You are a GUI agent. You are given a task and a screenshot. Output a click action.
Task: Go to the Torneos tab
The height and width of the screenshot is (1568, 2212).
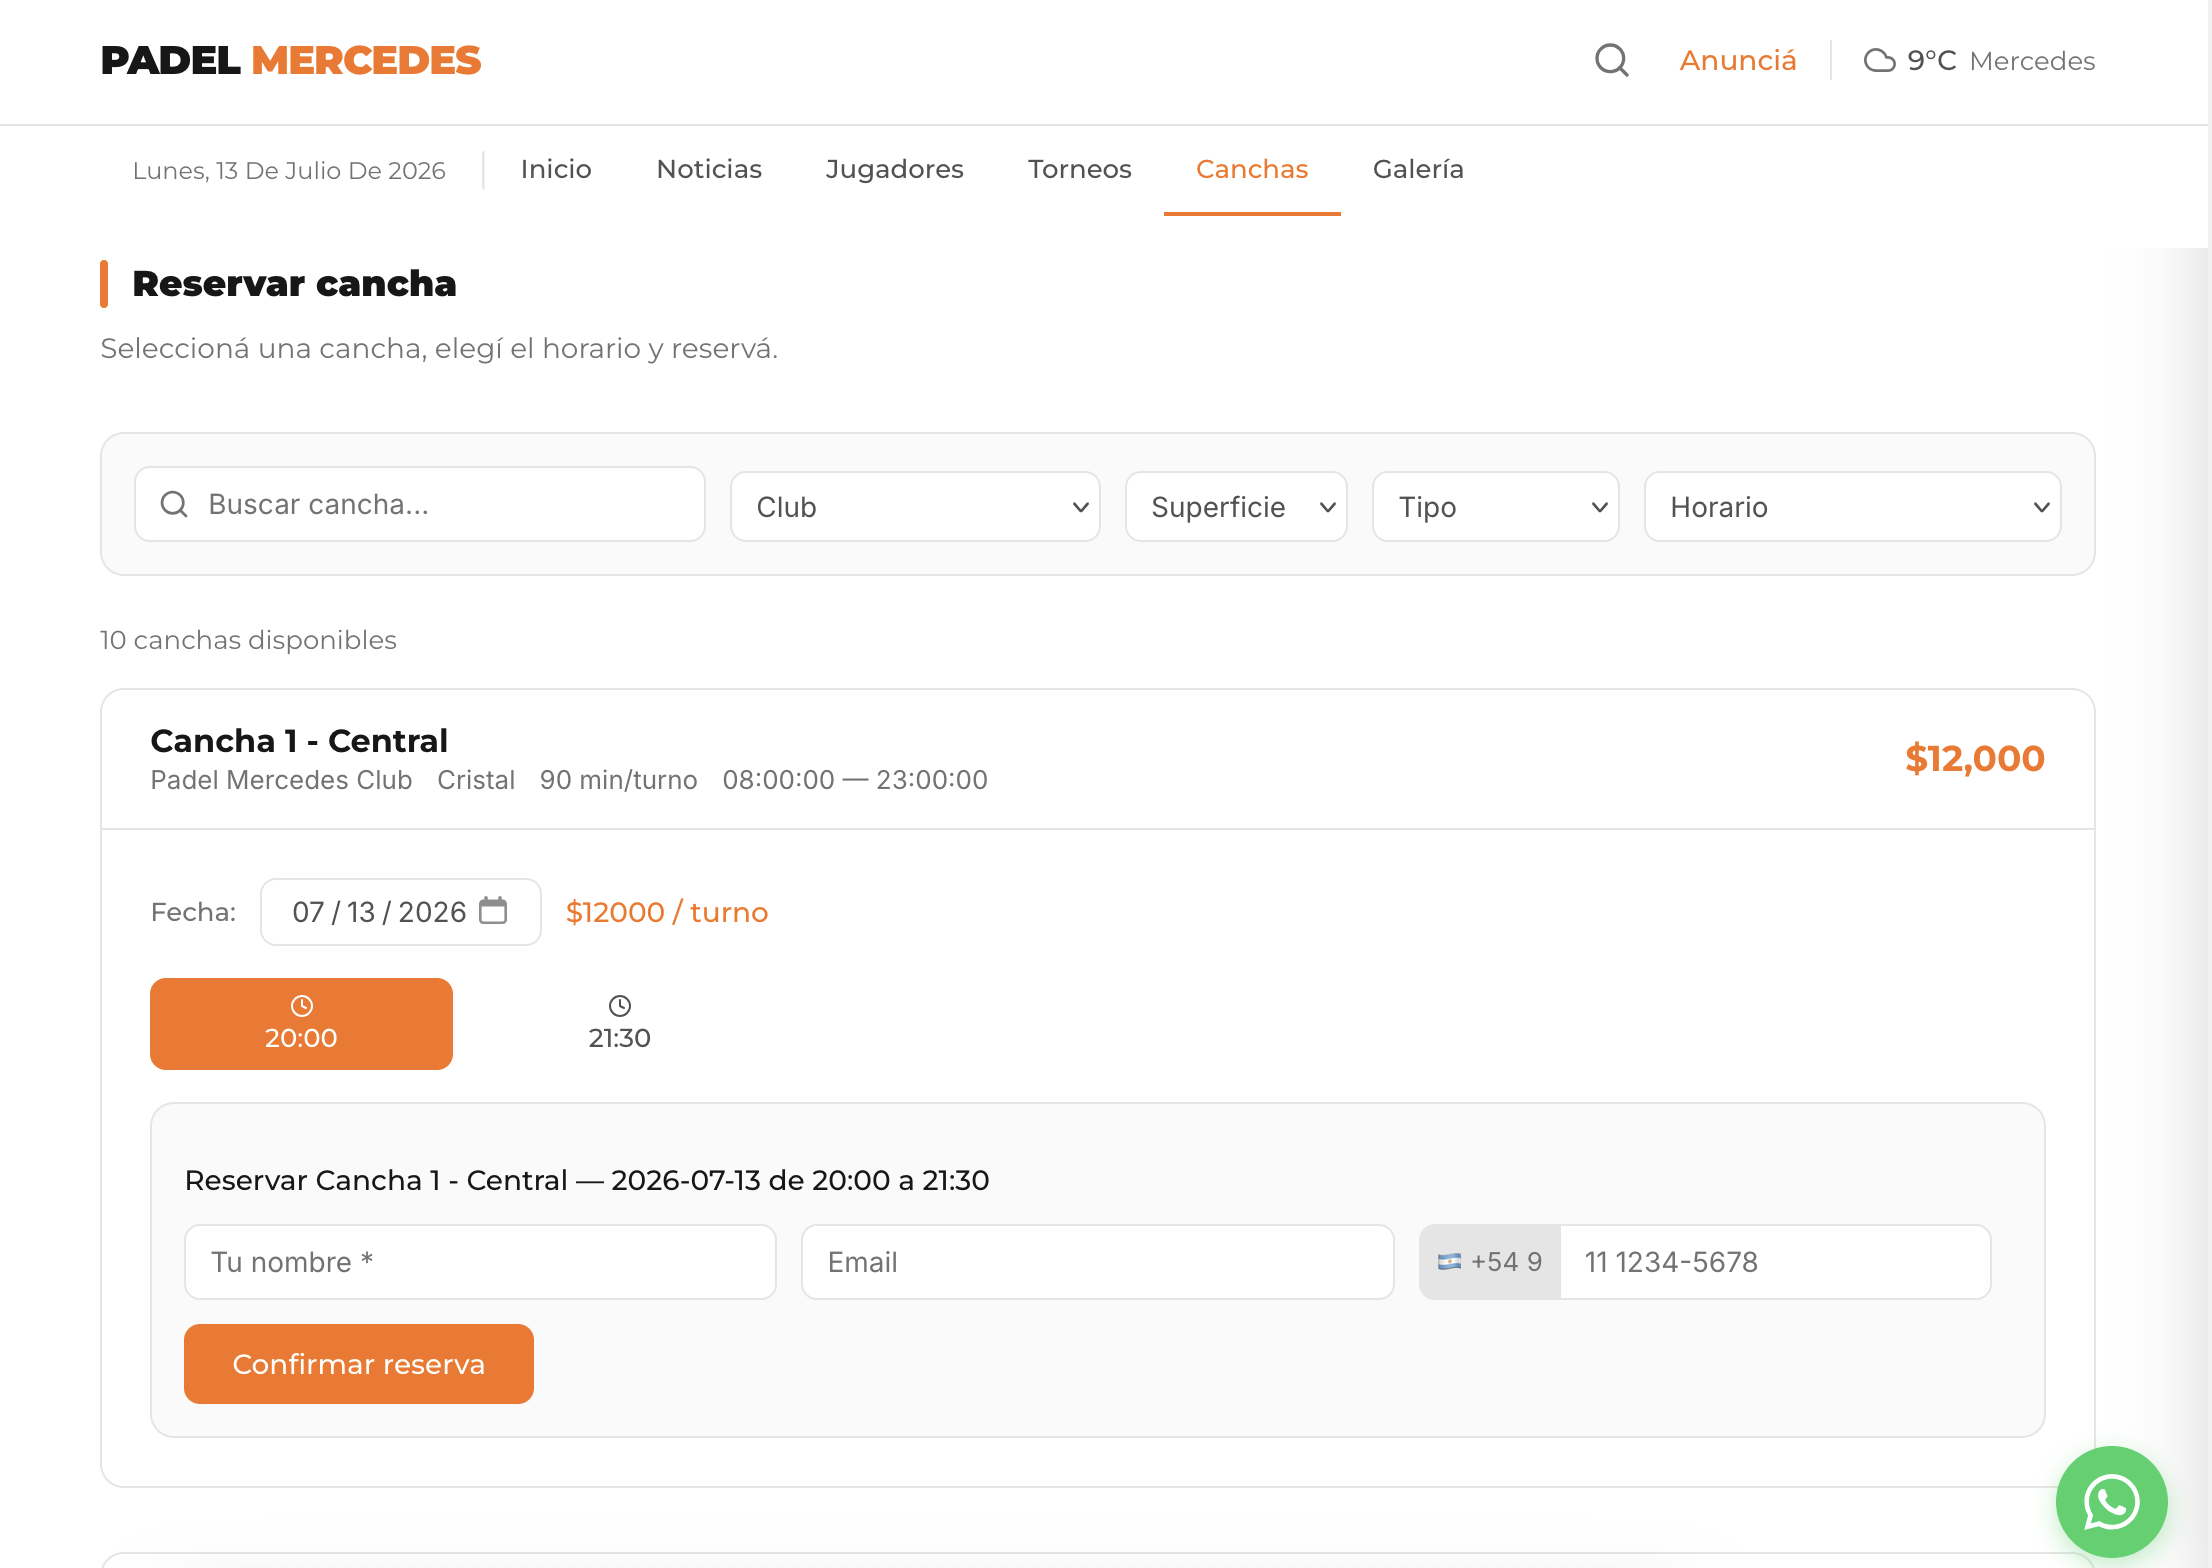click(1079, 169)
